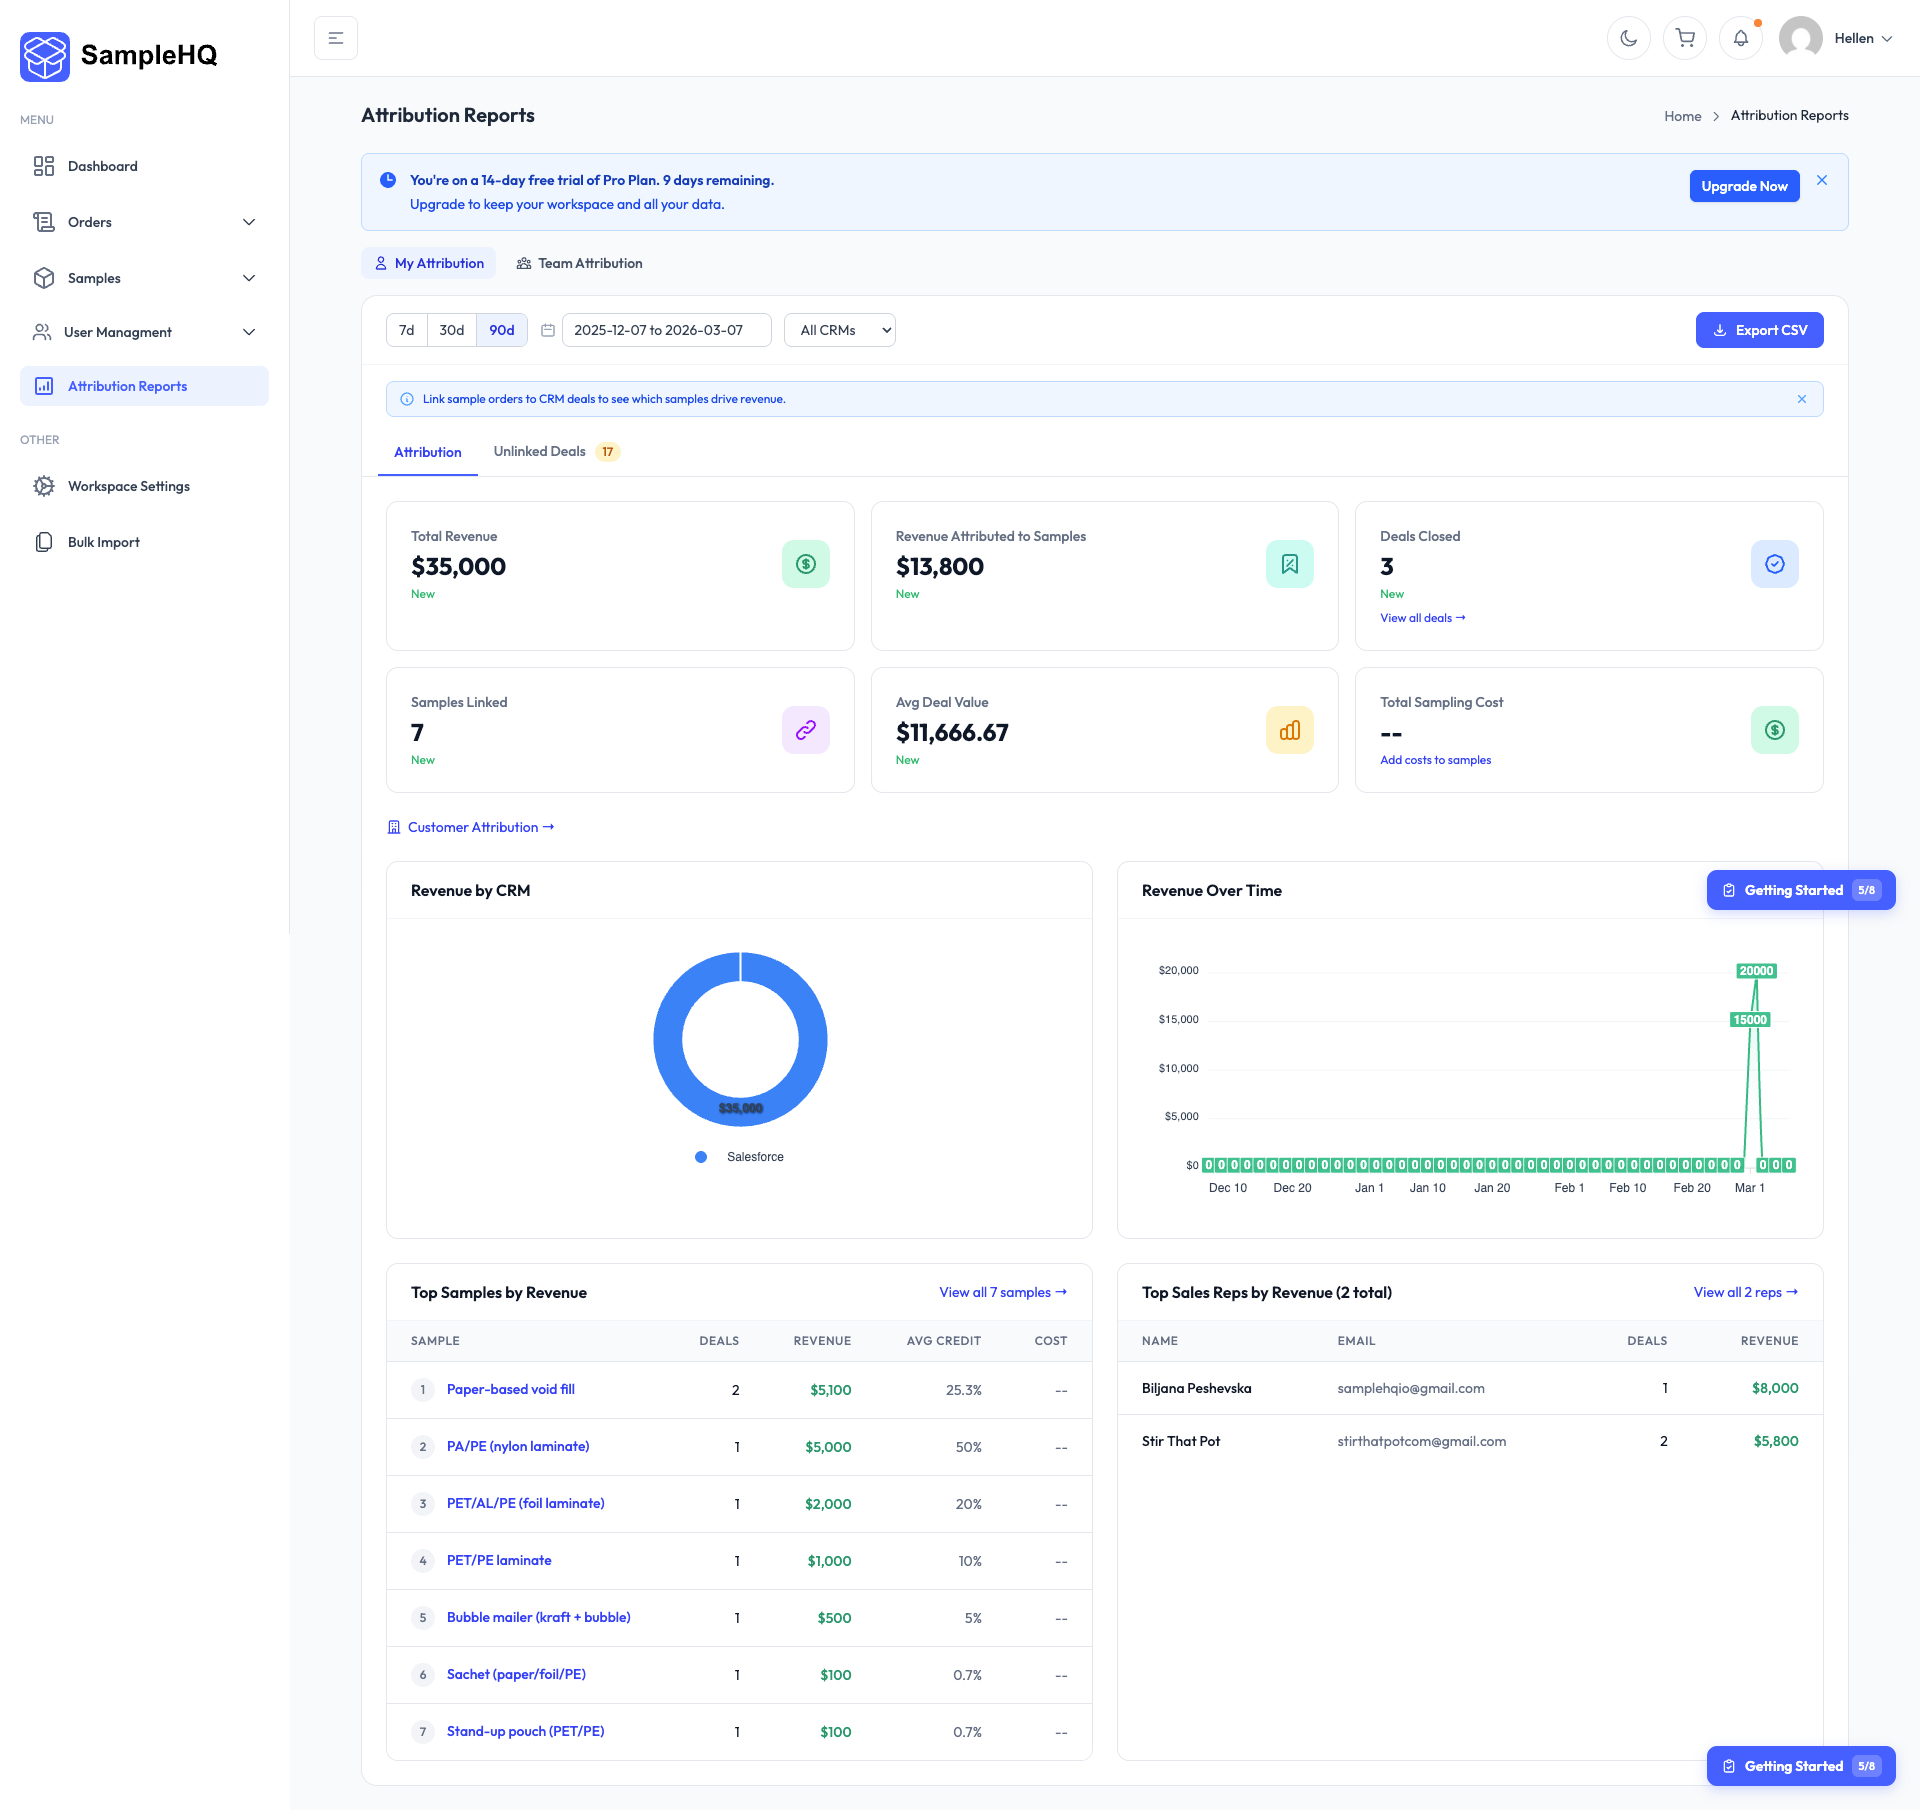Click the date range input field
This screenshot has height=1810, width=1920.
[x=666, y=330]
